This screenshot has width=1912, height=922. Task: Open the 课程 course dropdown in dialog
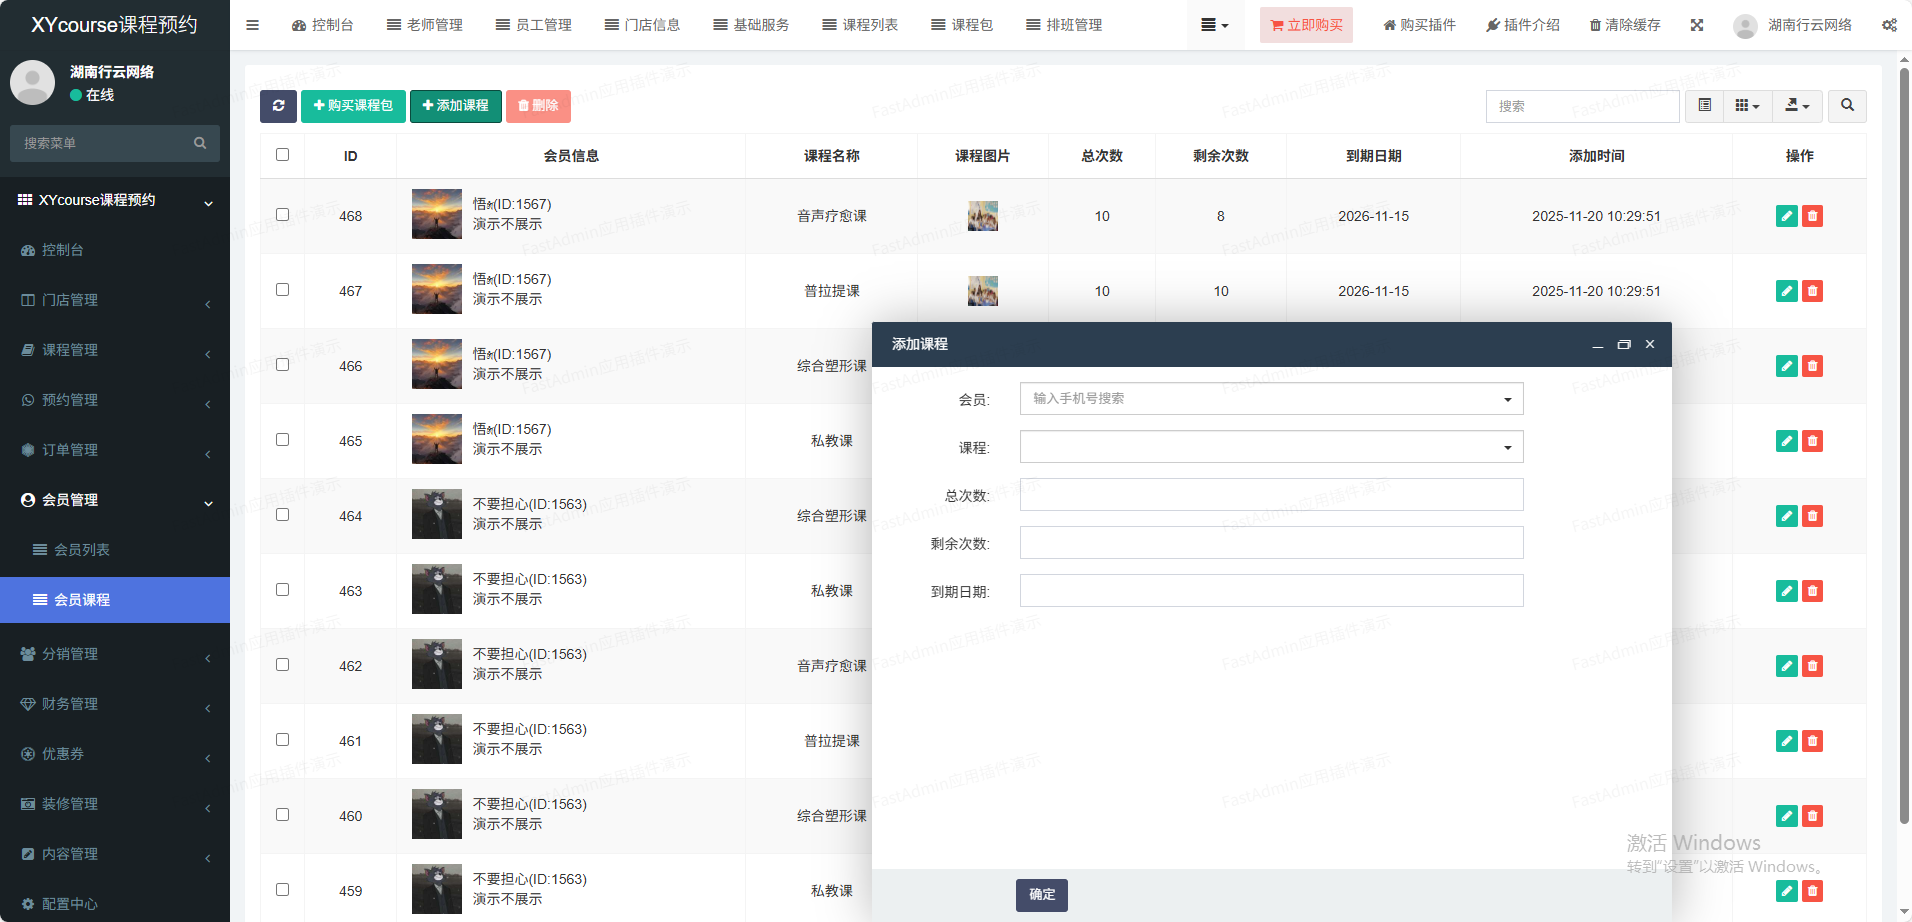click(x=1271, y=447)
